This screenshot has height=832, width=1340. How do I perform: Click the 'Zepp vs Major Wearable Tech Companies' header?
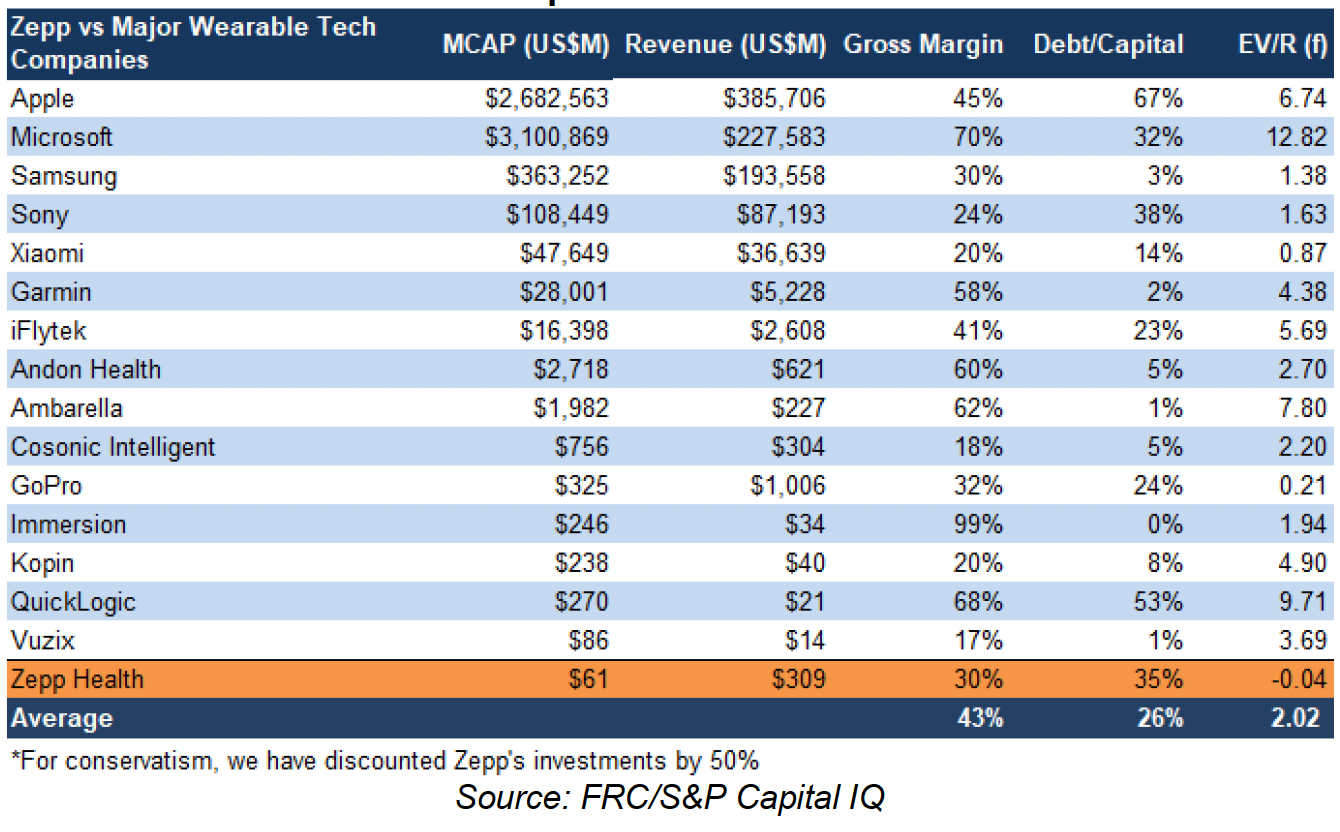(x=193, y=43)
